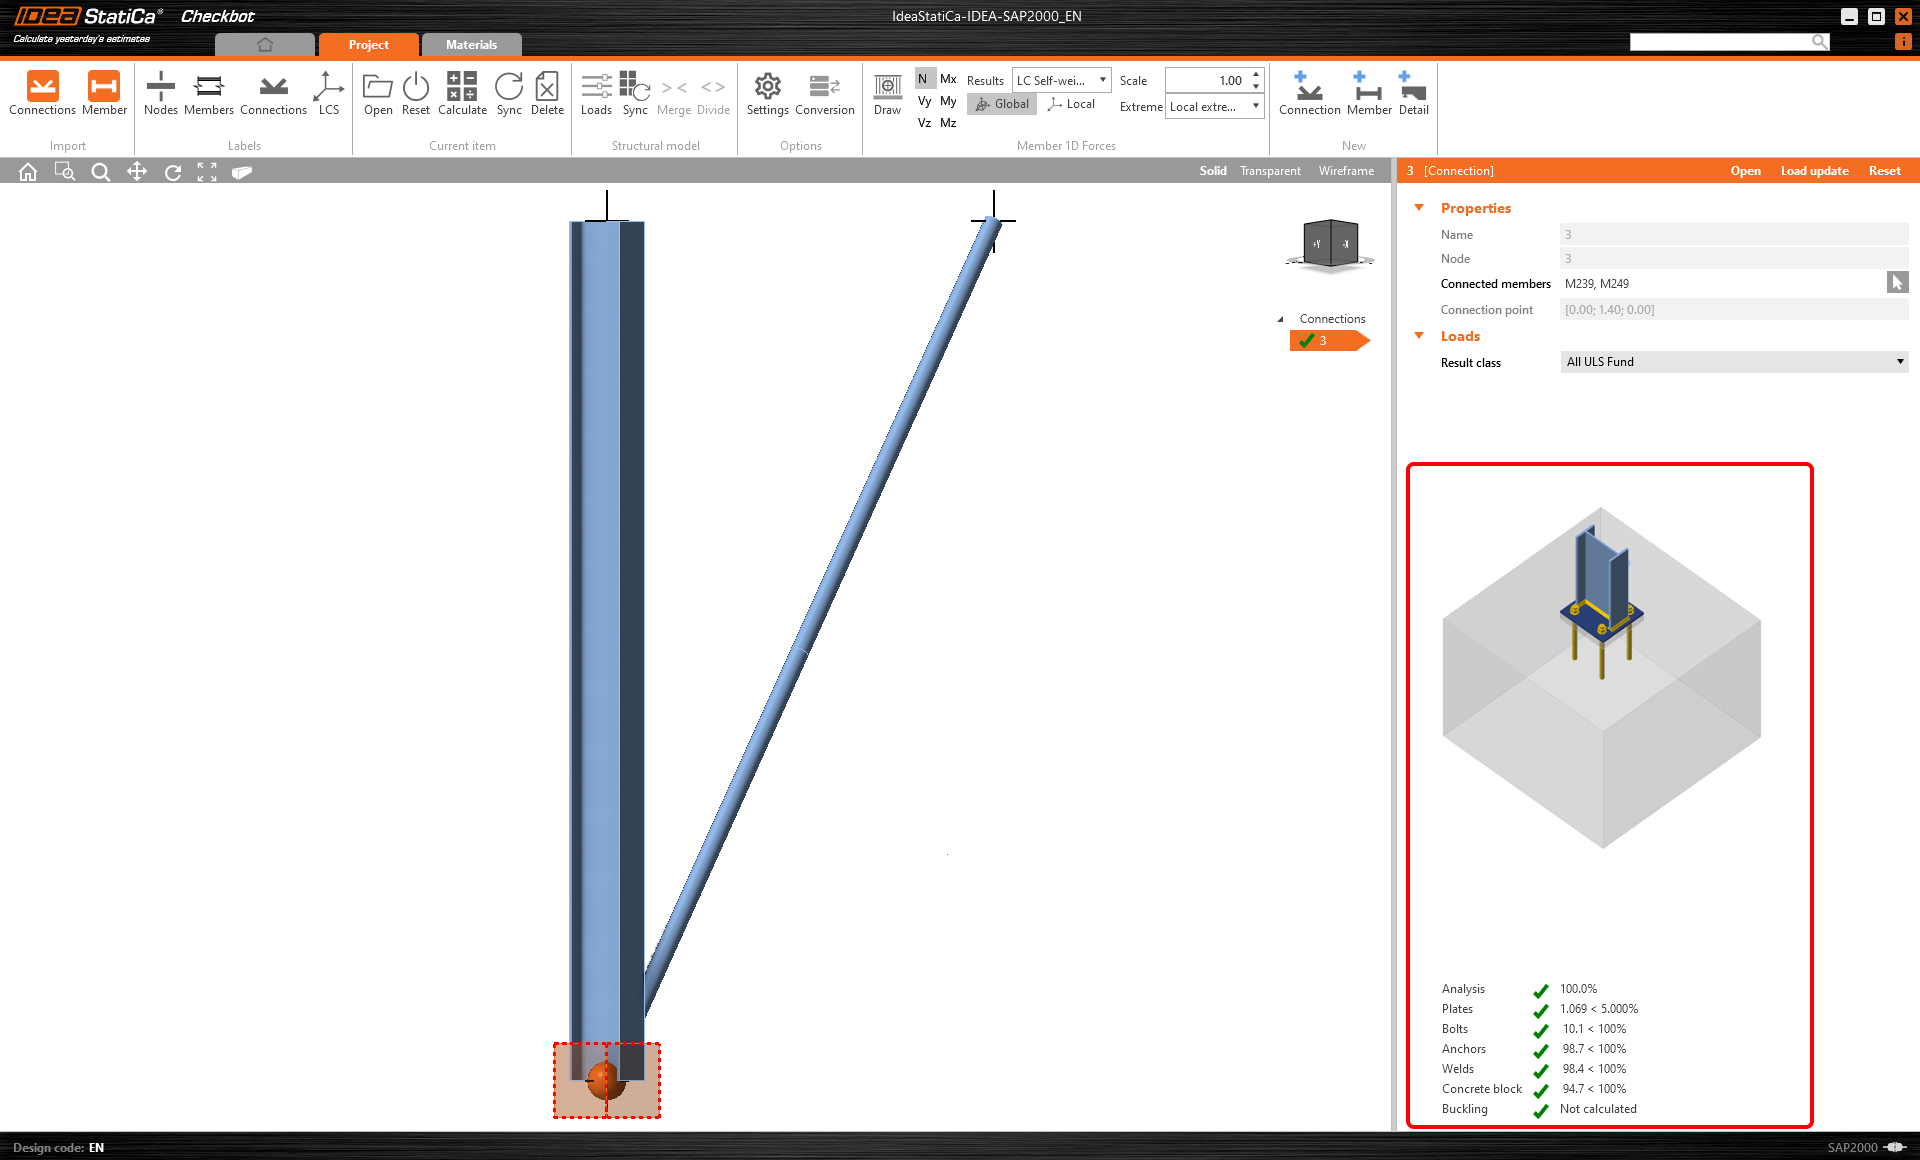1920x1160 pixels.
Task: Switch to the Materials tab
Action: coord(471,45)
